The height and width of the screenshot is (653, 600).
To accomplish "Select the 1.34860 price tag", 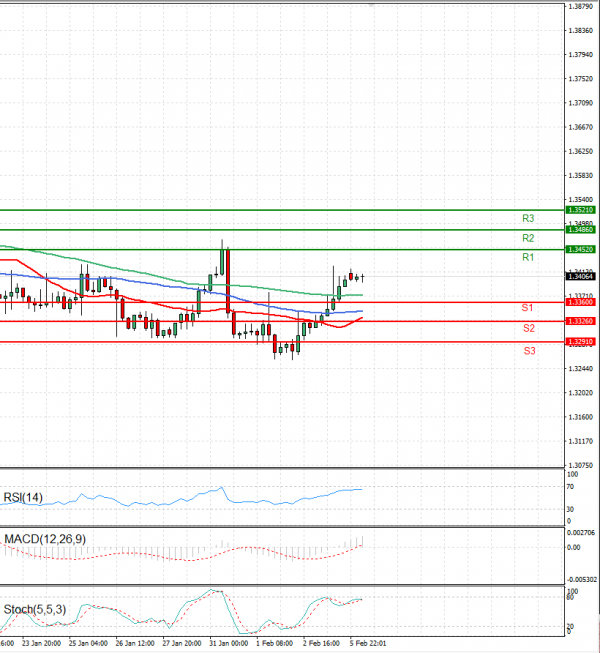I will [x=581, y=229].
